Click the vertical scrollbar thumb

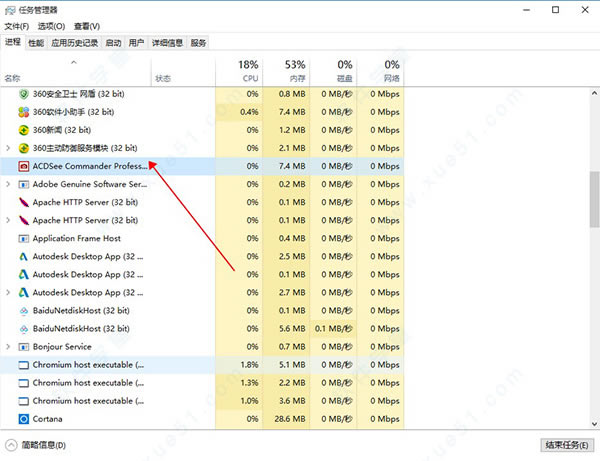594,199
